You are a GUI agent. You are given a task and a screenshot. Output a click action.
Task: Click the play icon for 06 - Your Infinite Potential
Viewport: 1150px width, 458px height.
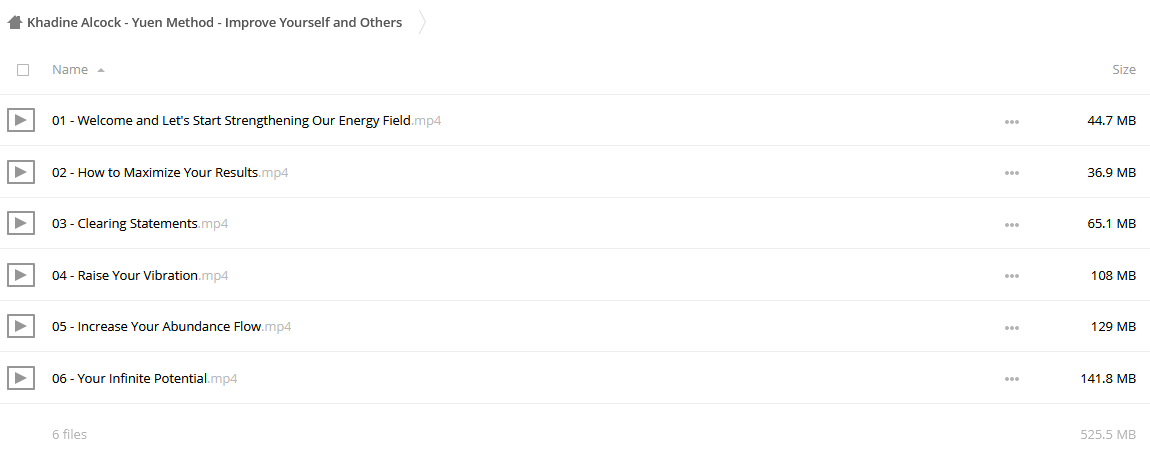[21, 378]
